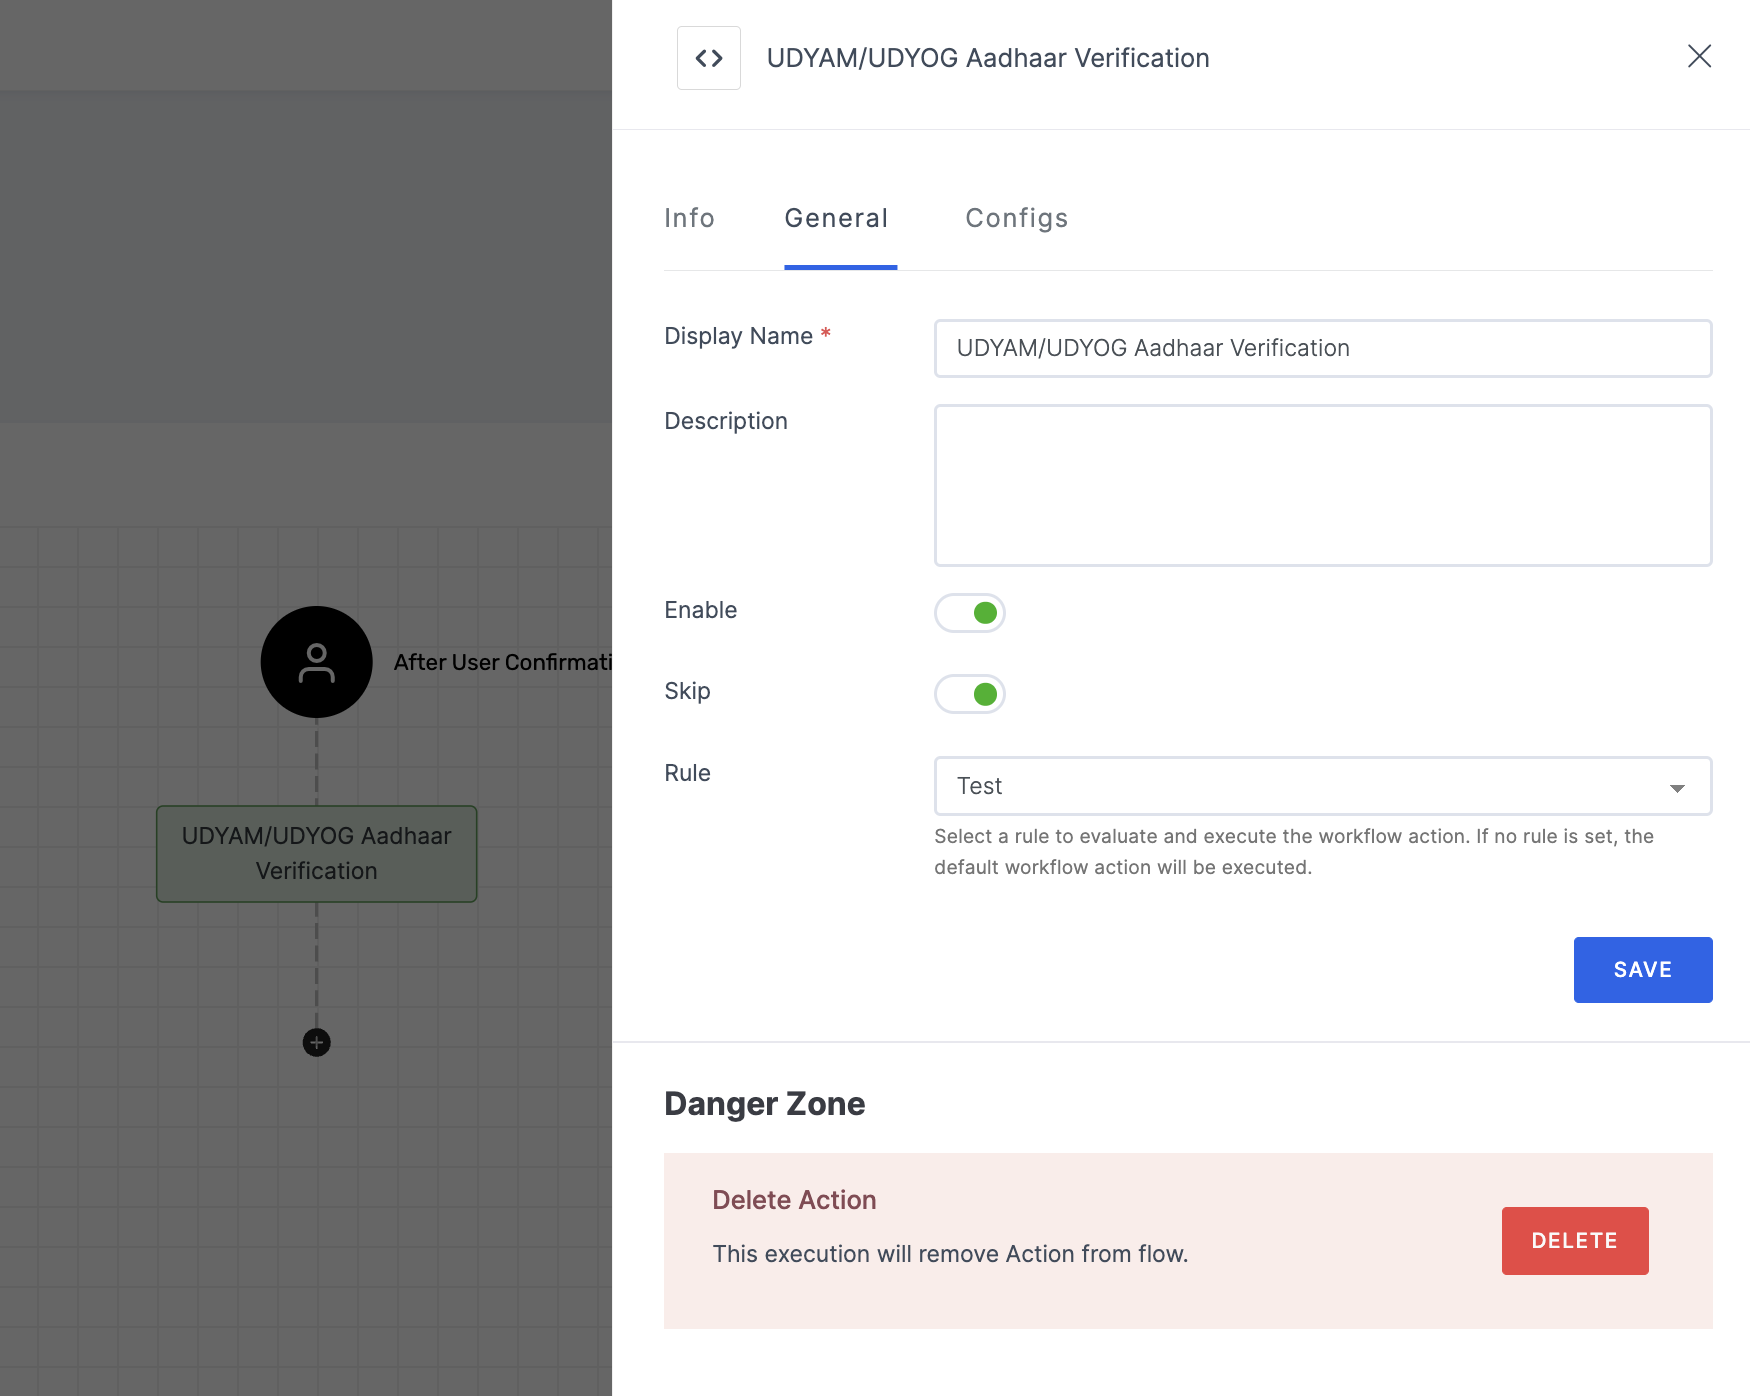Viewport: 1750px width, 1396px height.
Task: Toggle the Skip switch
Action: point(970,694)
